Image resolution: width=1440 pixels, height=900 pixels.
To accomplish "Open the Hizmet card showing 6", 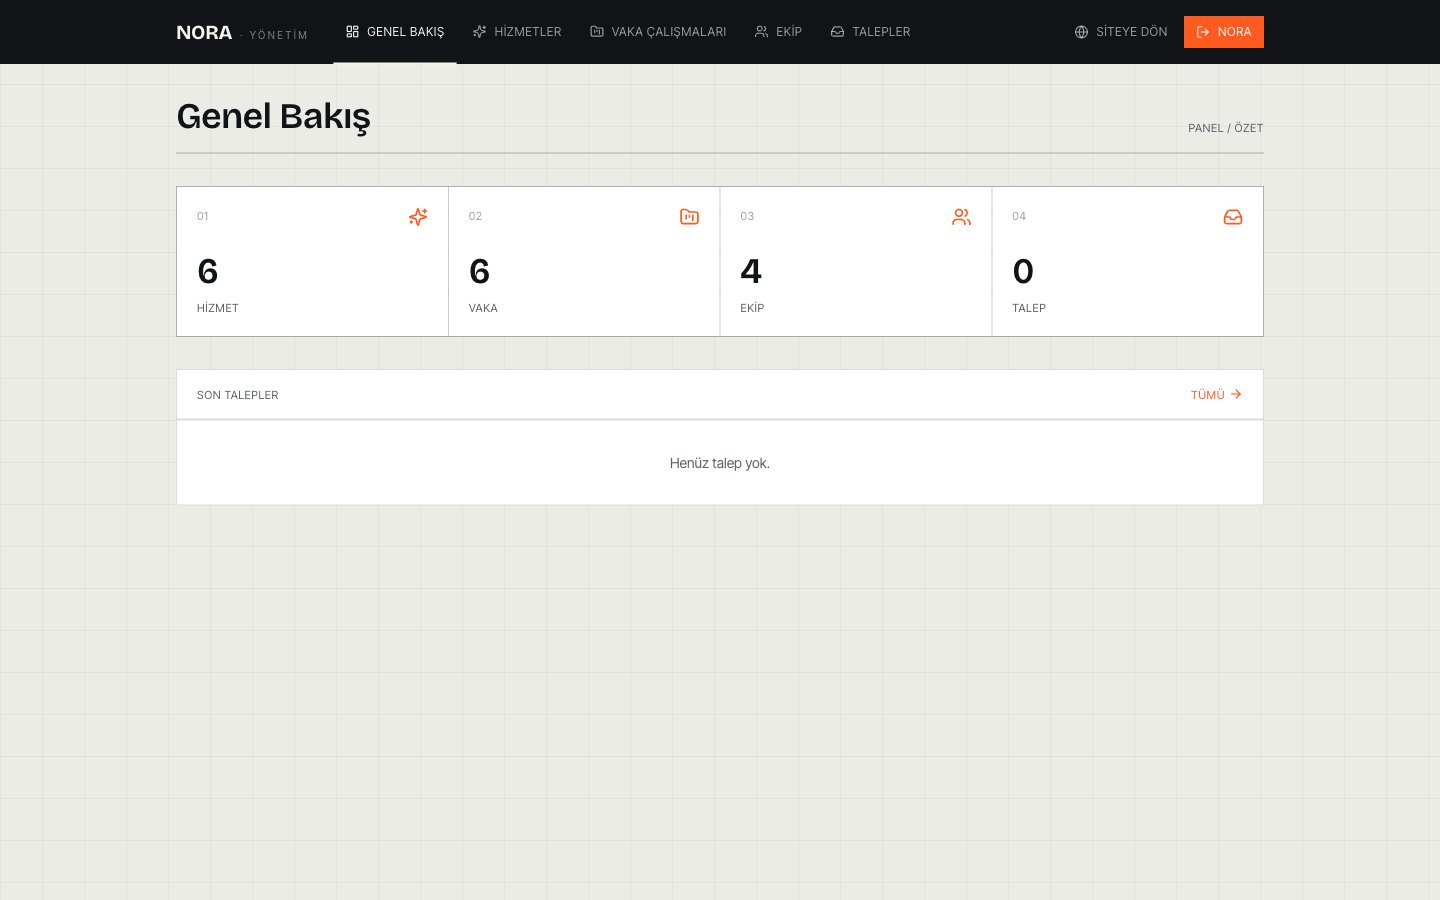I will [x=312, y=262].
